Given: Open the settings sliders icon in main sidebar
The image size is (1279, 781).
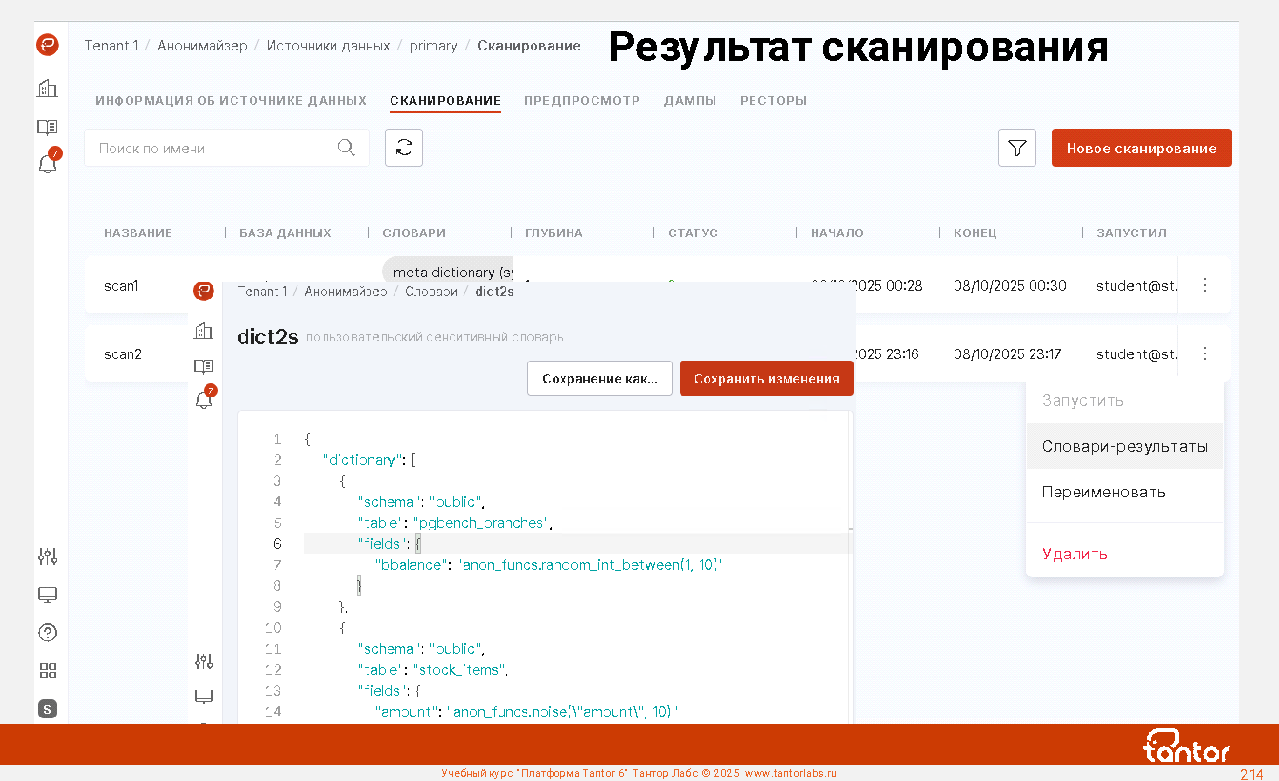Looking at the screenshot, I should click(47, 557).
